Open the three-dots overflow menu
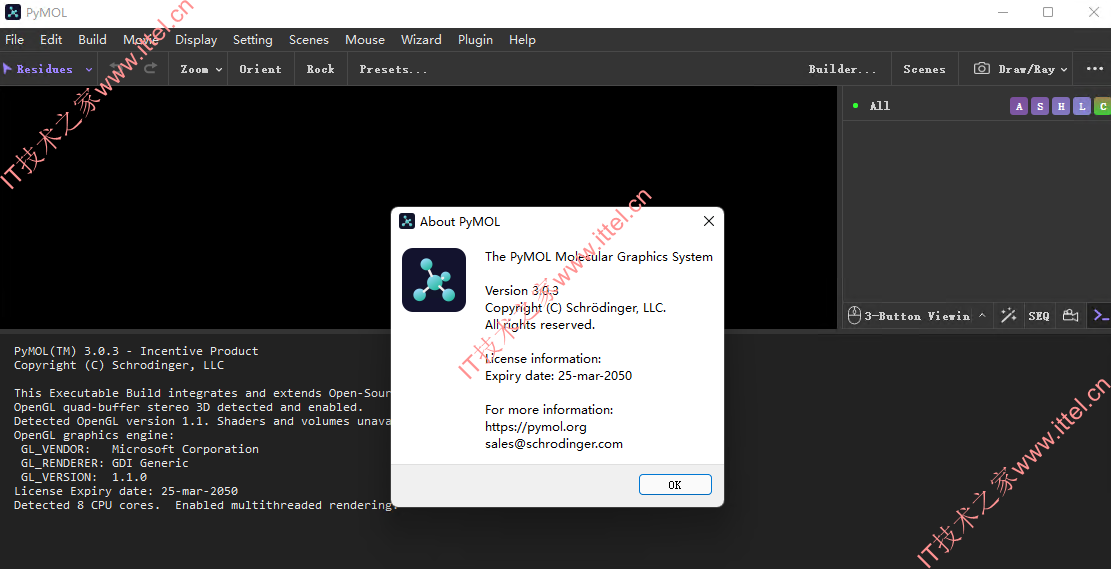The width and height of the screenshot is (1111, 569). tap(1094, 69)
